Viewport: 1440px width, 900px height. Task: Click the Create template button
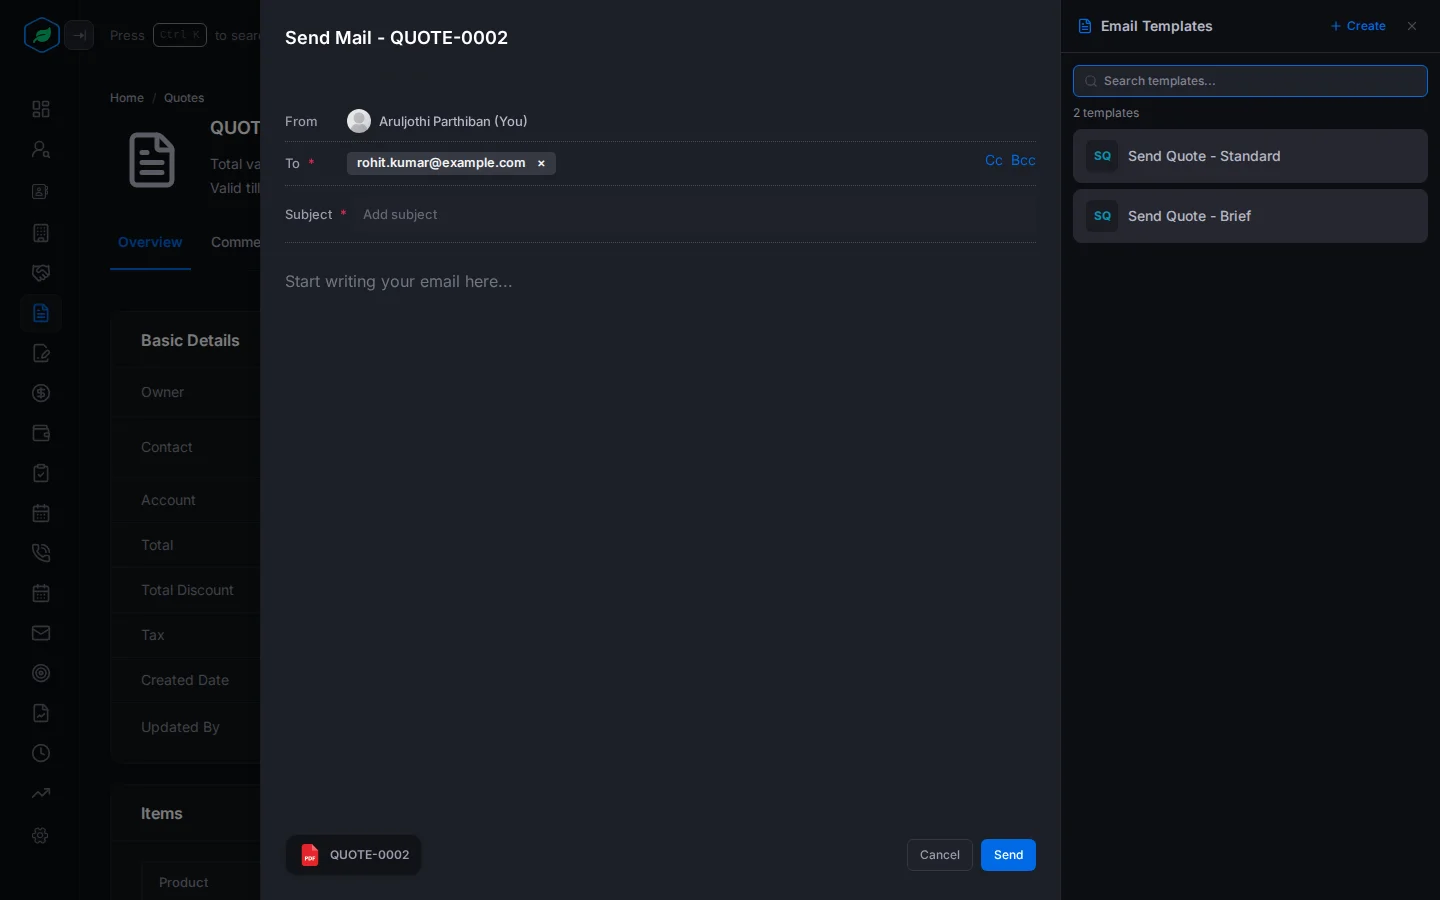click(1358, 26)
